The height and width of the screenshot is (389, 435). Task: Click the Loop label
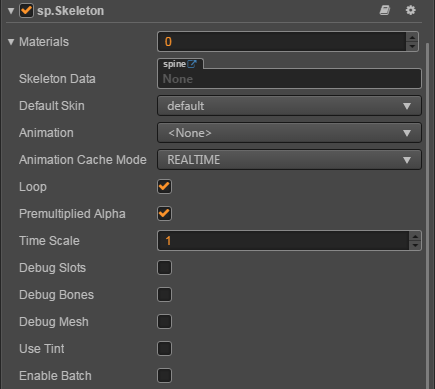(33, 187)
